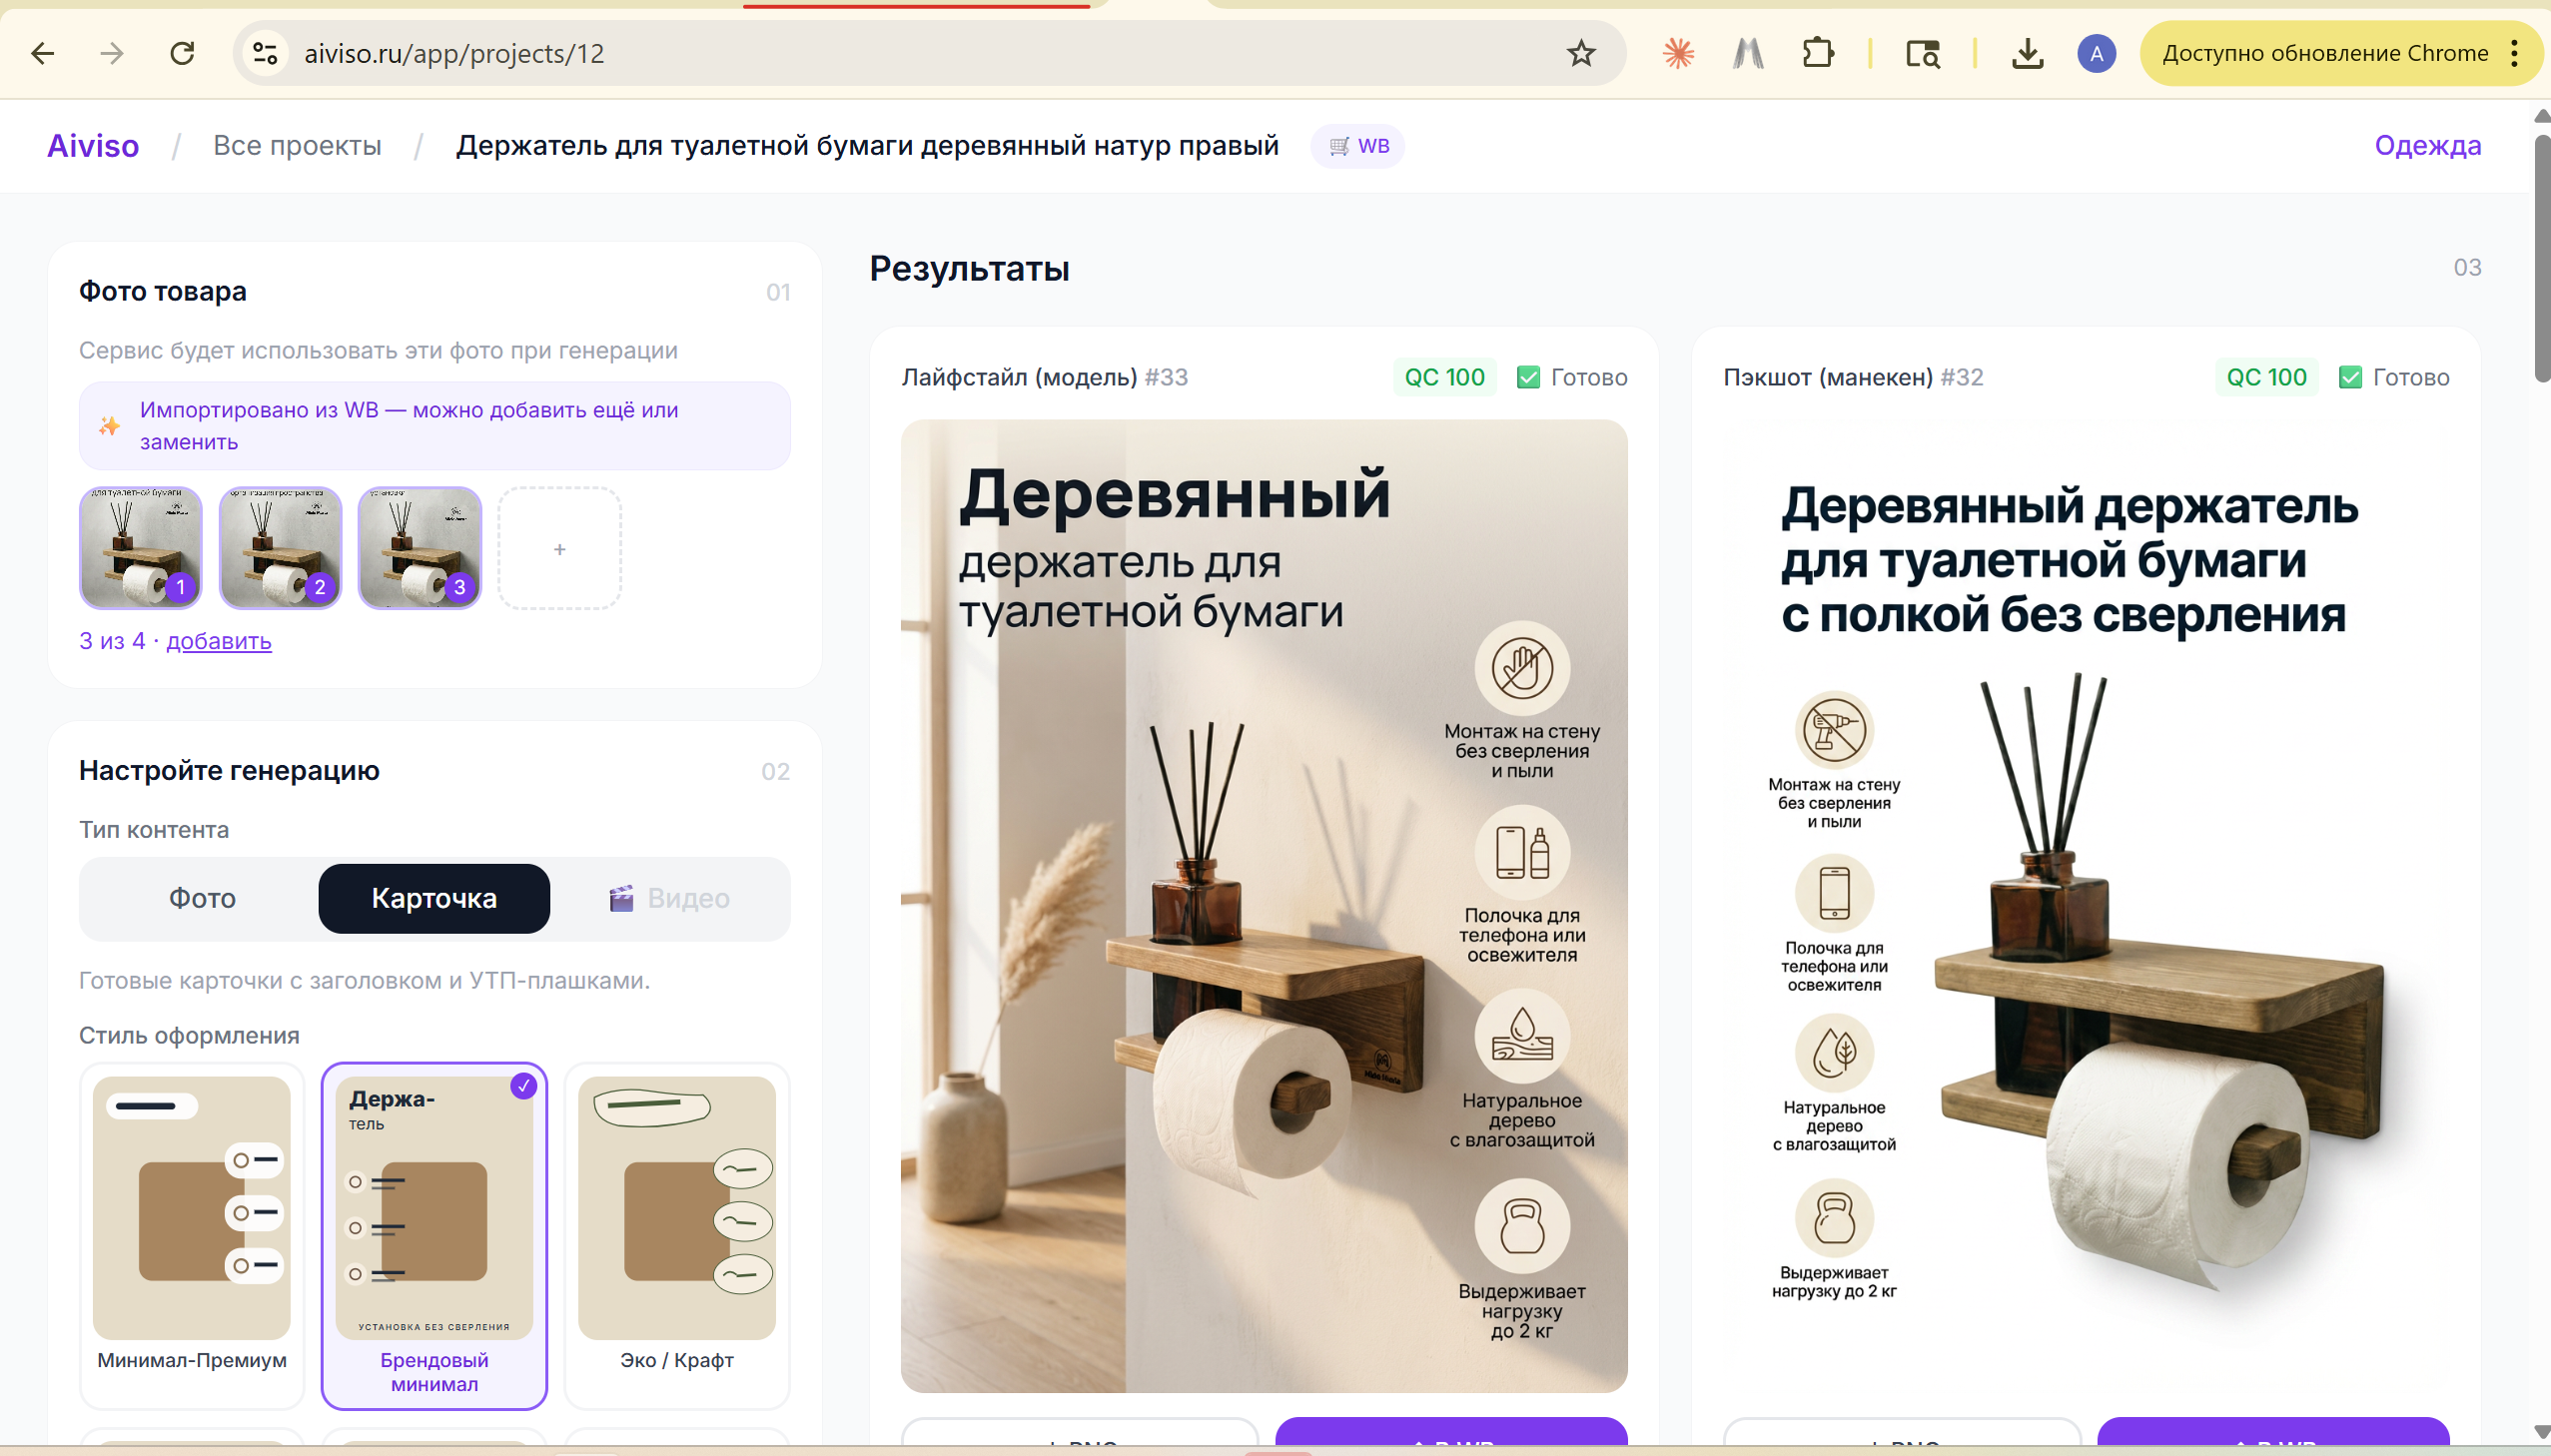The image size is (2551, 1456).
Task: Click the scrollbar up arrow
Action: click(x=2541, y=116)
